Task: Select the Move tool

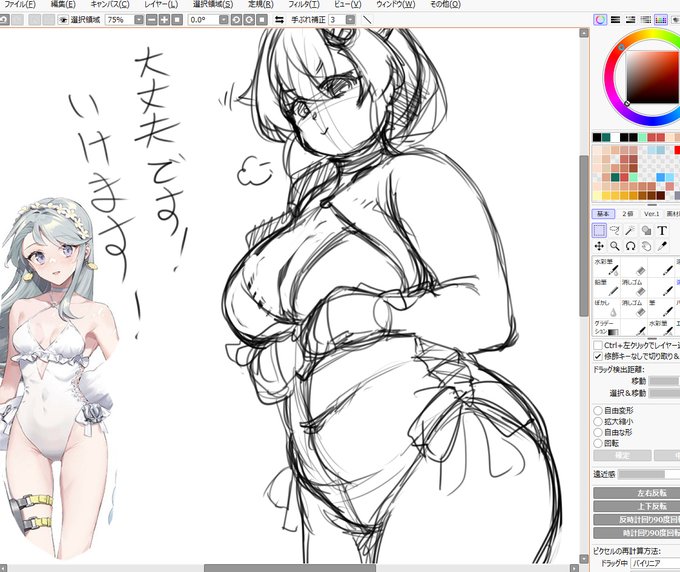Action: (599, 246)
